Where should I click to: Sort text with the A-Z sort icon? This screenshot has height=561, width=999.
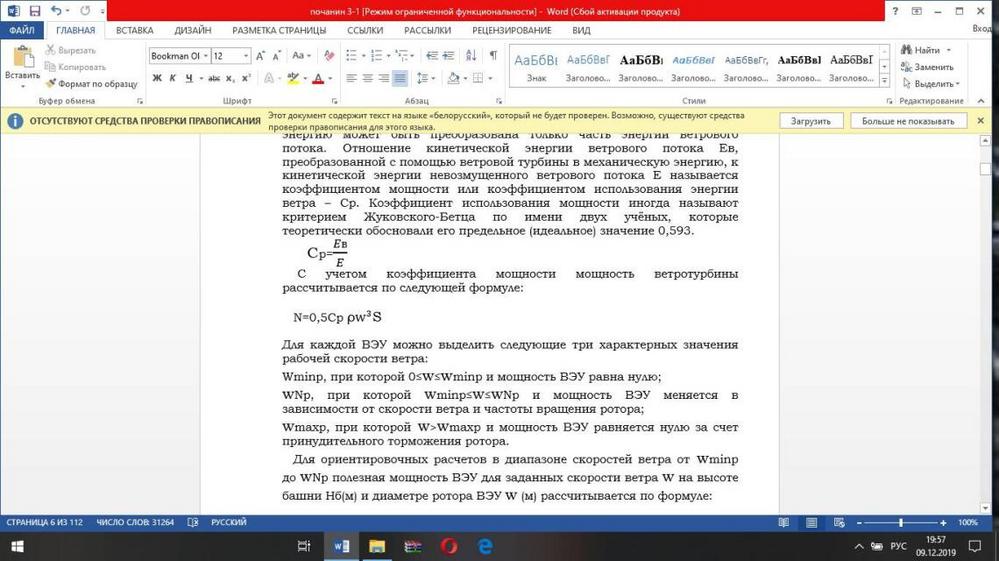tap(473, 56)
